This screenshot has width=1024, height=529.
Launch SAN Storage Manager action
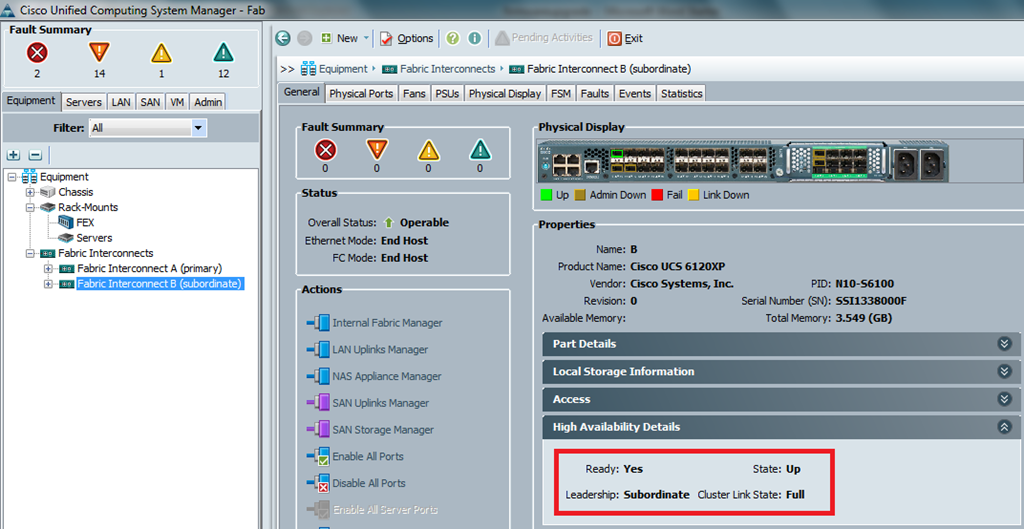tap(370, 430)
